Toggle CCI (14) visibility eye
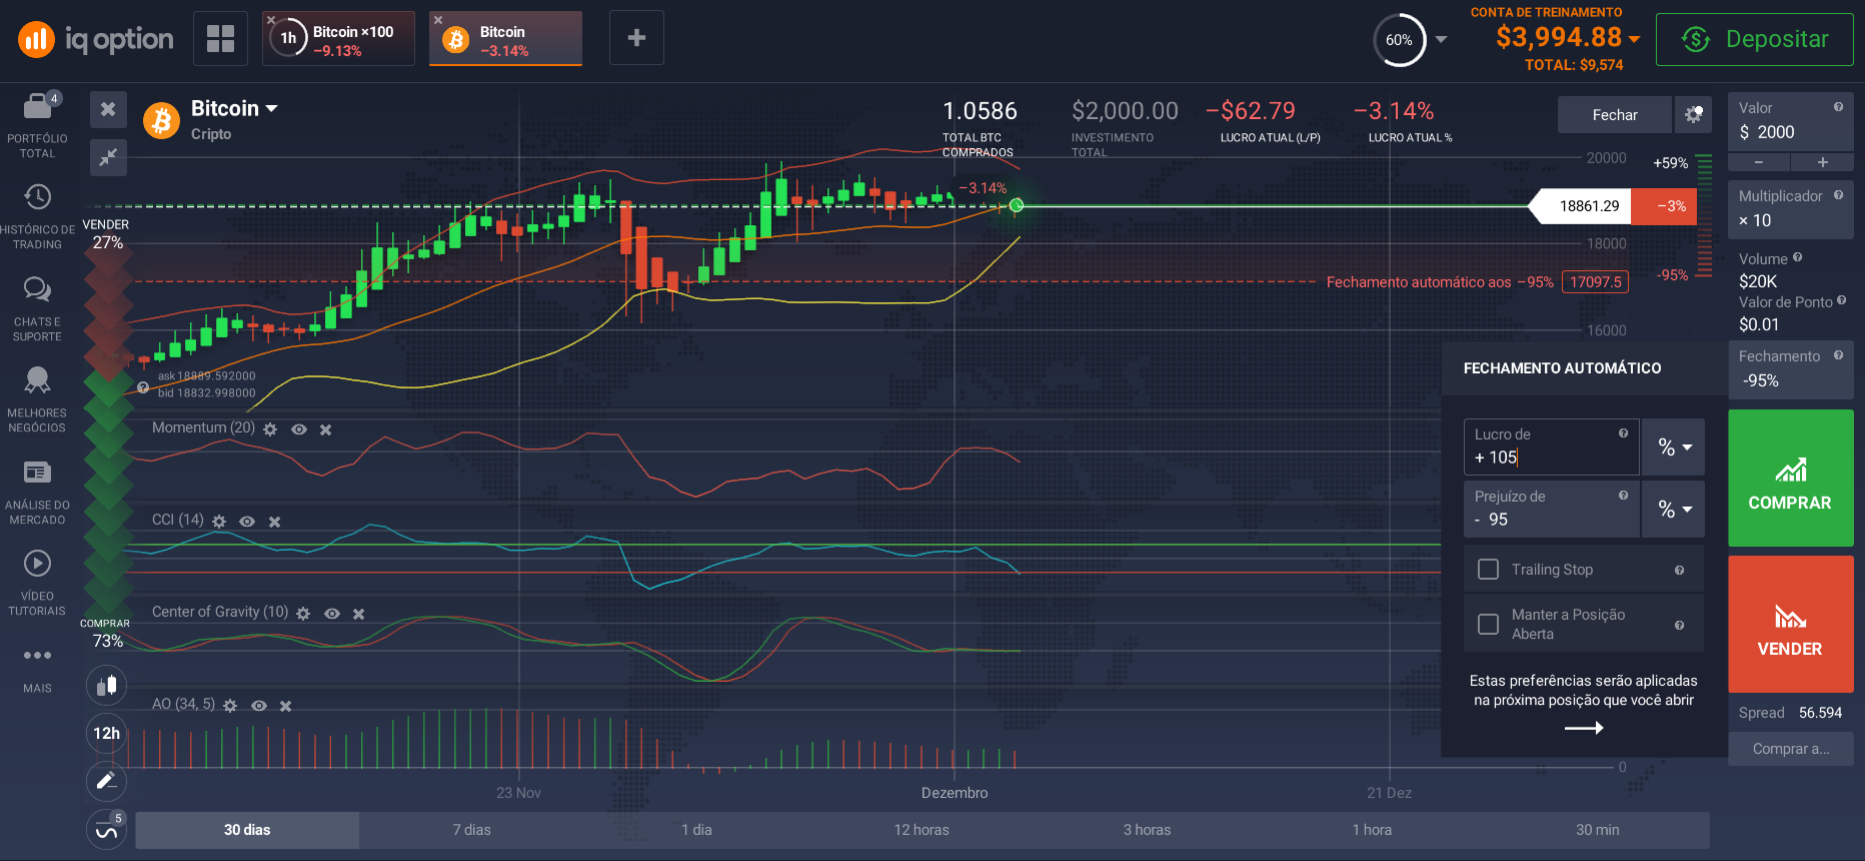This screenshot has height=861, width=1865. (247, 522)
